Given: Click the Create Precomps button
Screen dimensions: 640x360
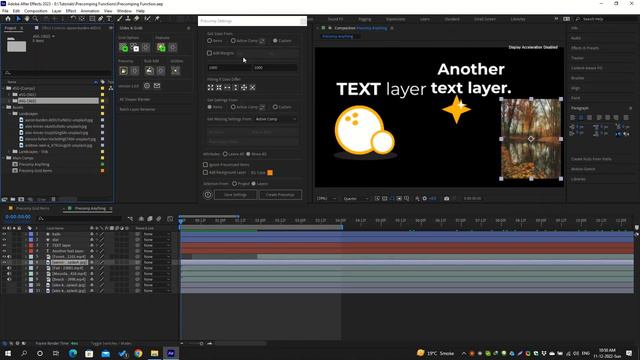Looking at the screenshot, I should click(x=280, y=195).
